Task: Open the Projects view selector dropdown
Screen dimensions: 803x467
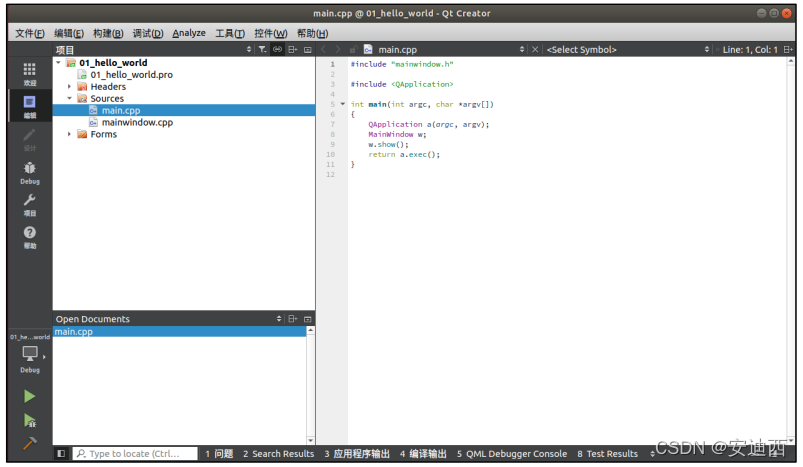Action: 249,49
